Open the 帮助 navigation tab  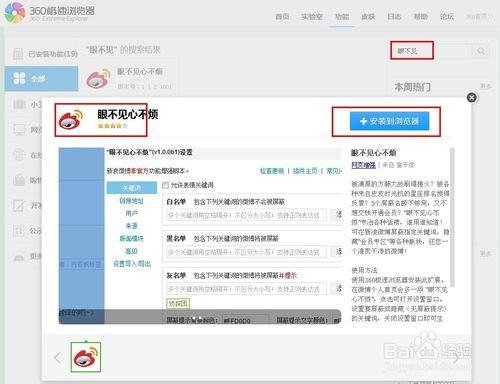[421, 17]
